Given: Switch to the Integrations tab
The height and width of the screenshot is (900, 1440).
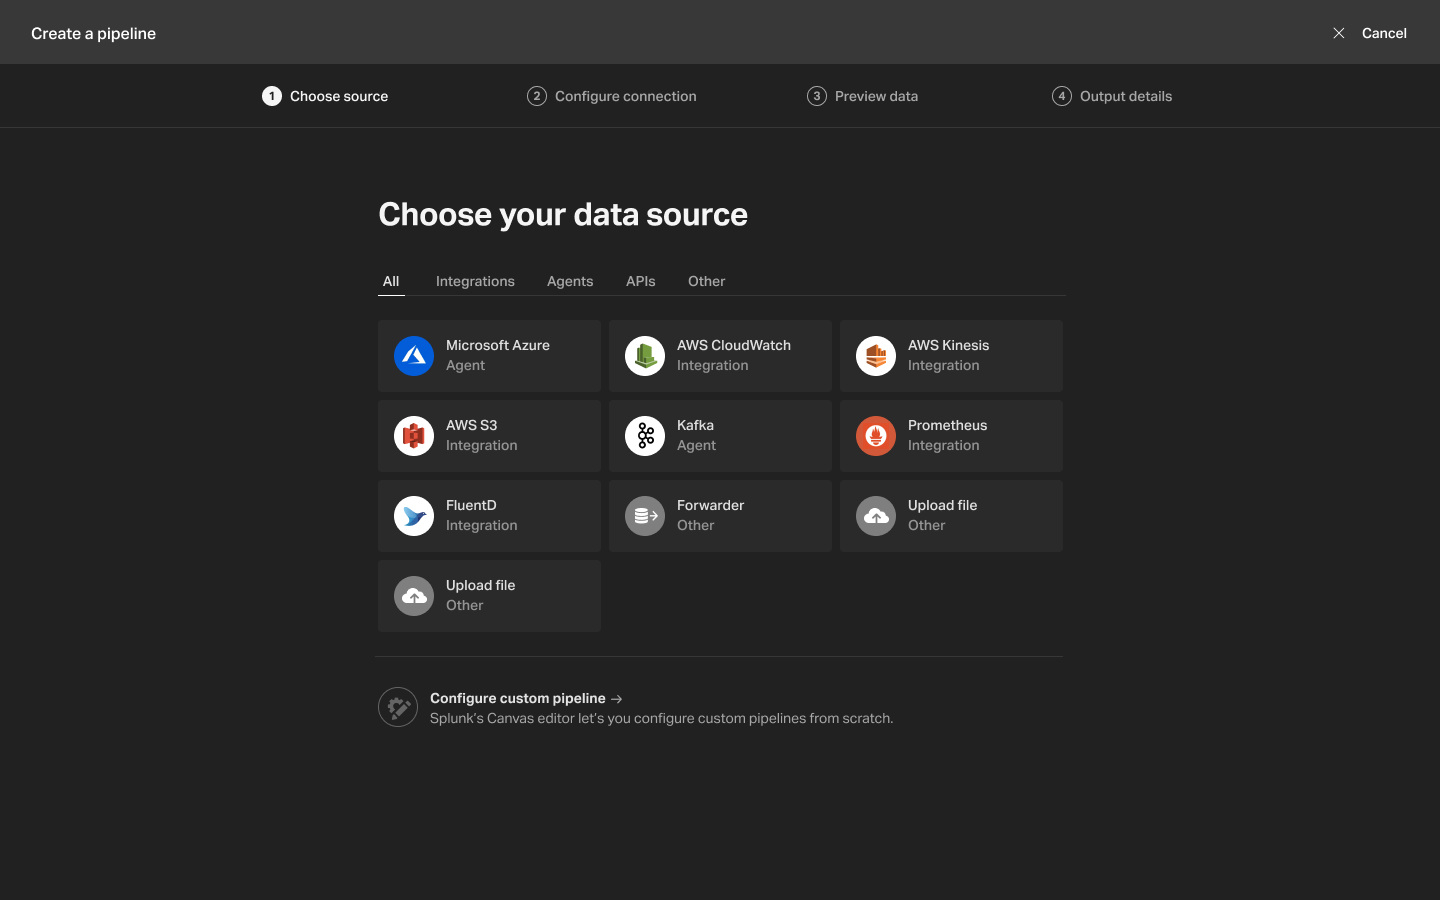Looking at the screenshot, I should pyautogui.click(x=475, y=281).
